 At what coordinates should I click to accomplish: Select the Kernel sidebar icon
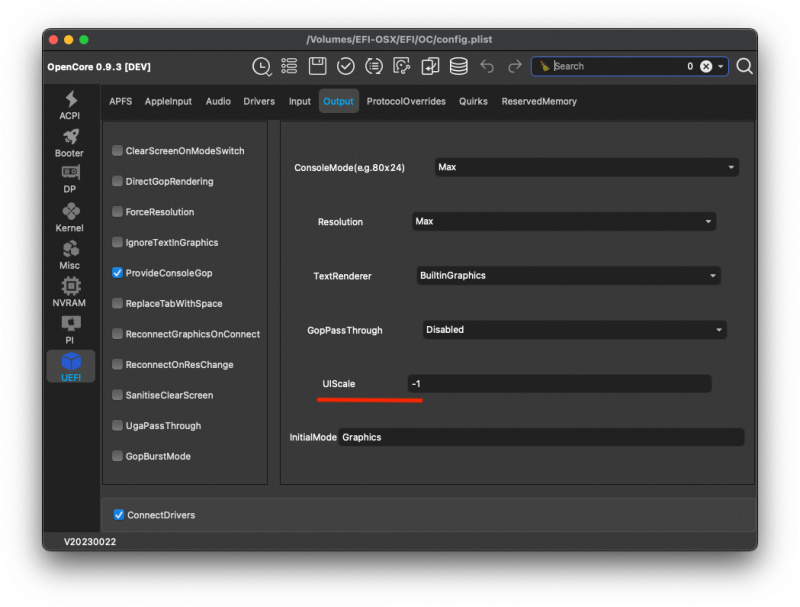coord(70,217)
